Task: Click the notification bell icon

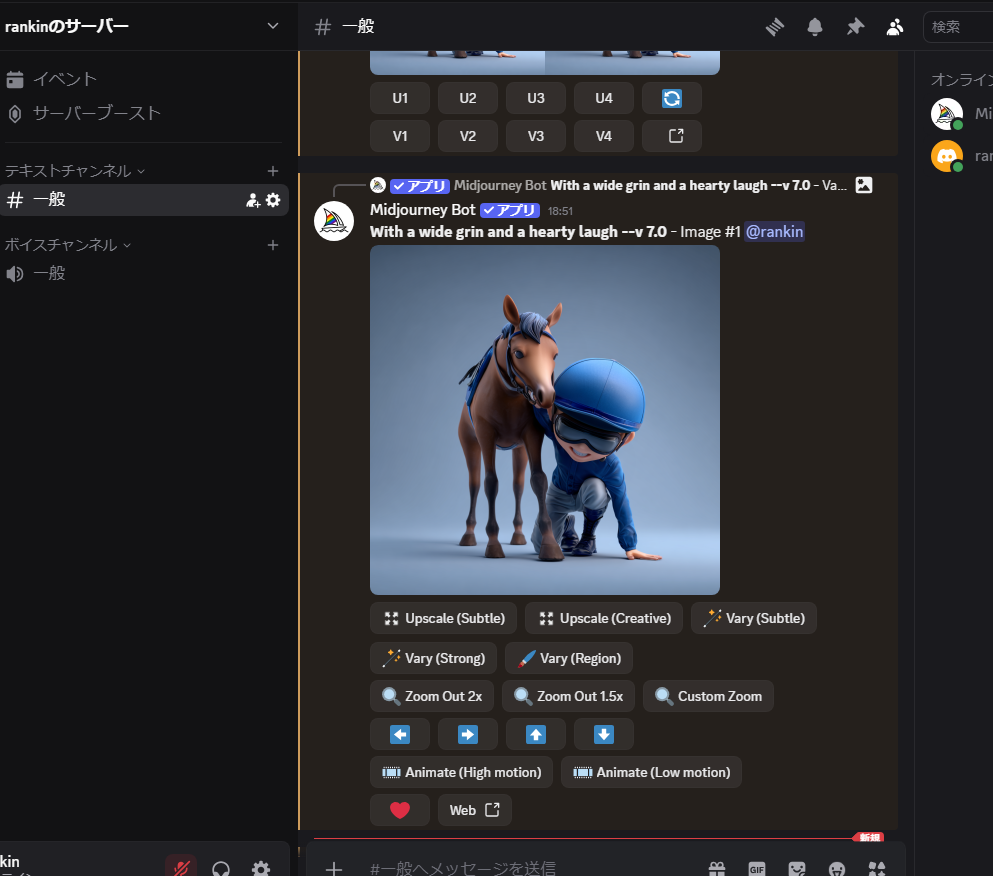Action: pos(815,27)
